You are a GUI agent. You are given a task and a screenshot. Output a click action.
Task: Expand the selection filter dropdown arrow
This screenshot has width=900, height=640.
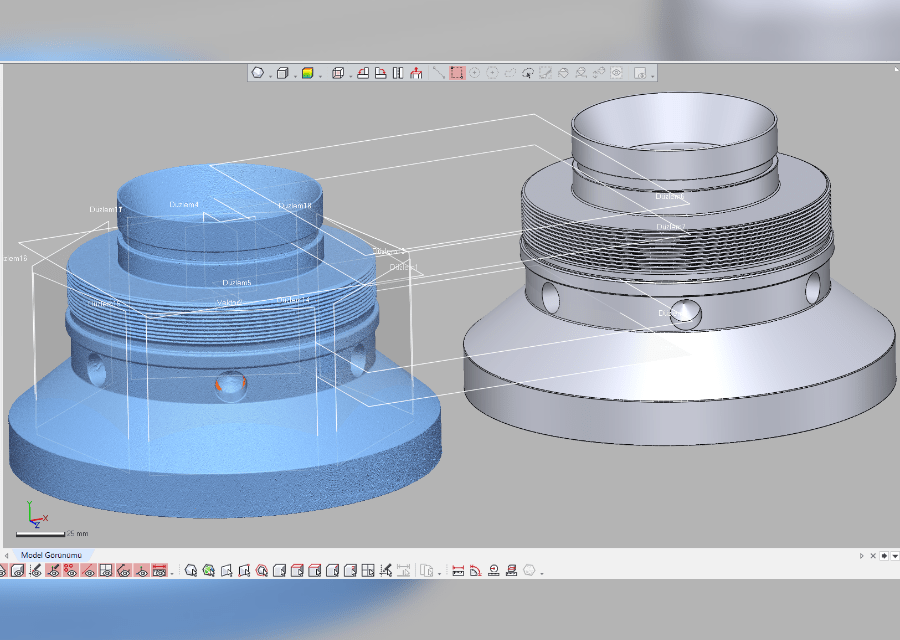(653, 76)
